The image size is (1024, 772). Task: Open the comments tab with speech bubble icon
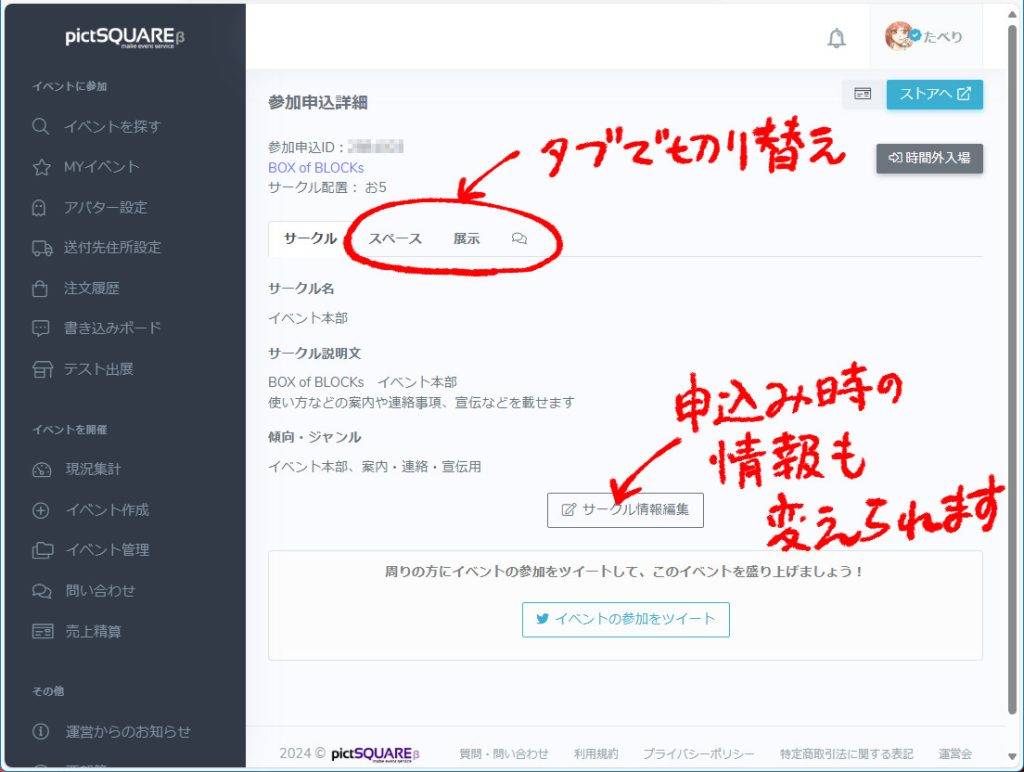click(519, 239)
